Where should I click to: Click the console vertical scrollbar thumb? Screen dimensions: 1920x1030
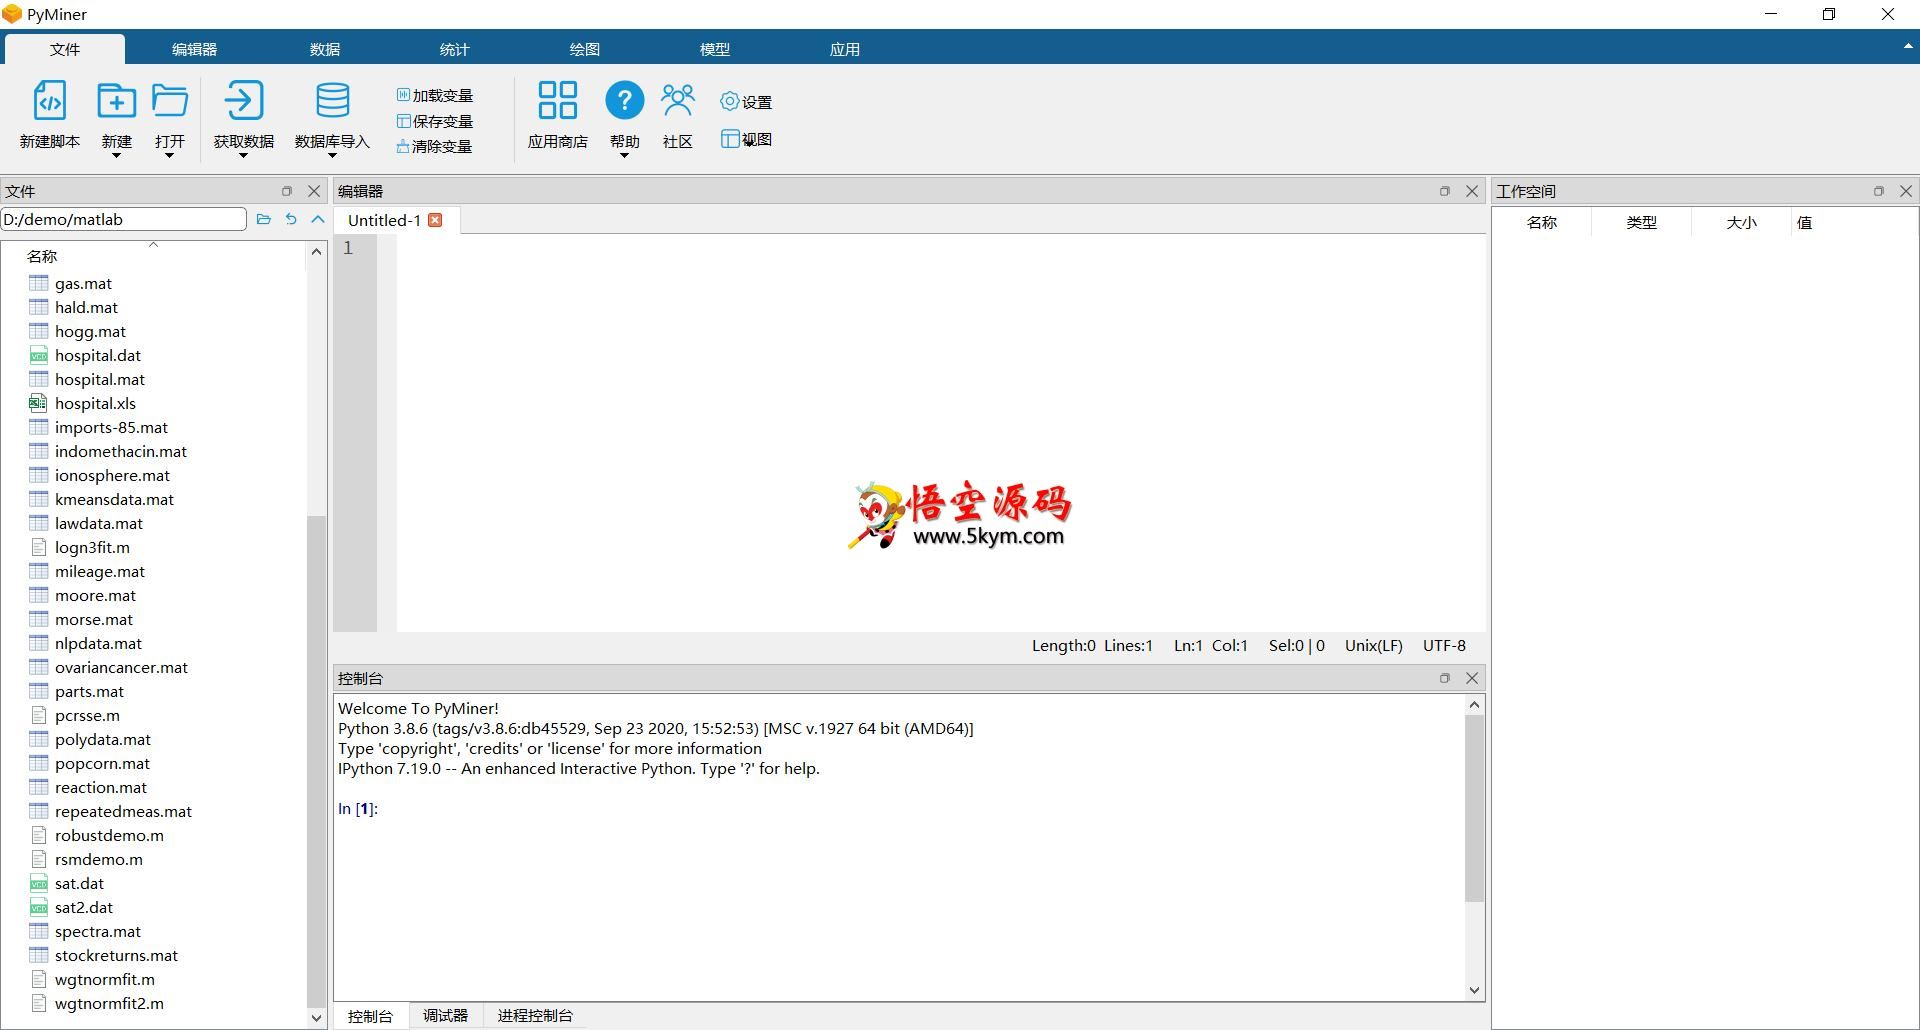click(1474, 808)
